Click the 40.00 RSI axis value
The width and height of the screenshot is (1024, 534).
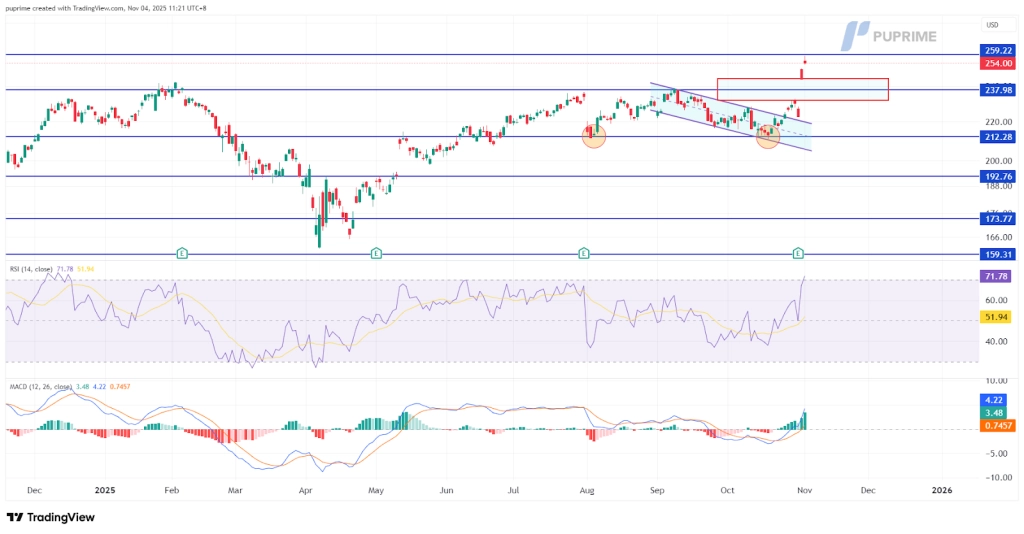(996, 341)
